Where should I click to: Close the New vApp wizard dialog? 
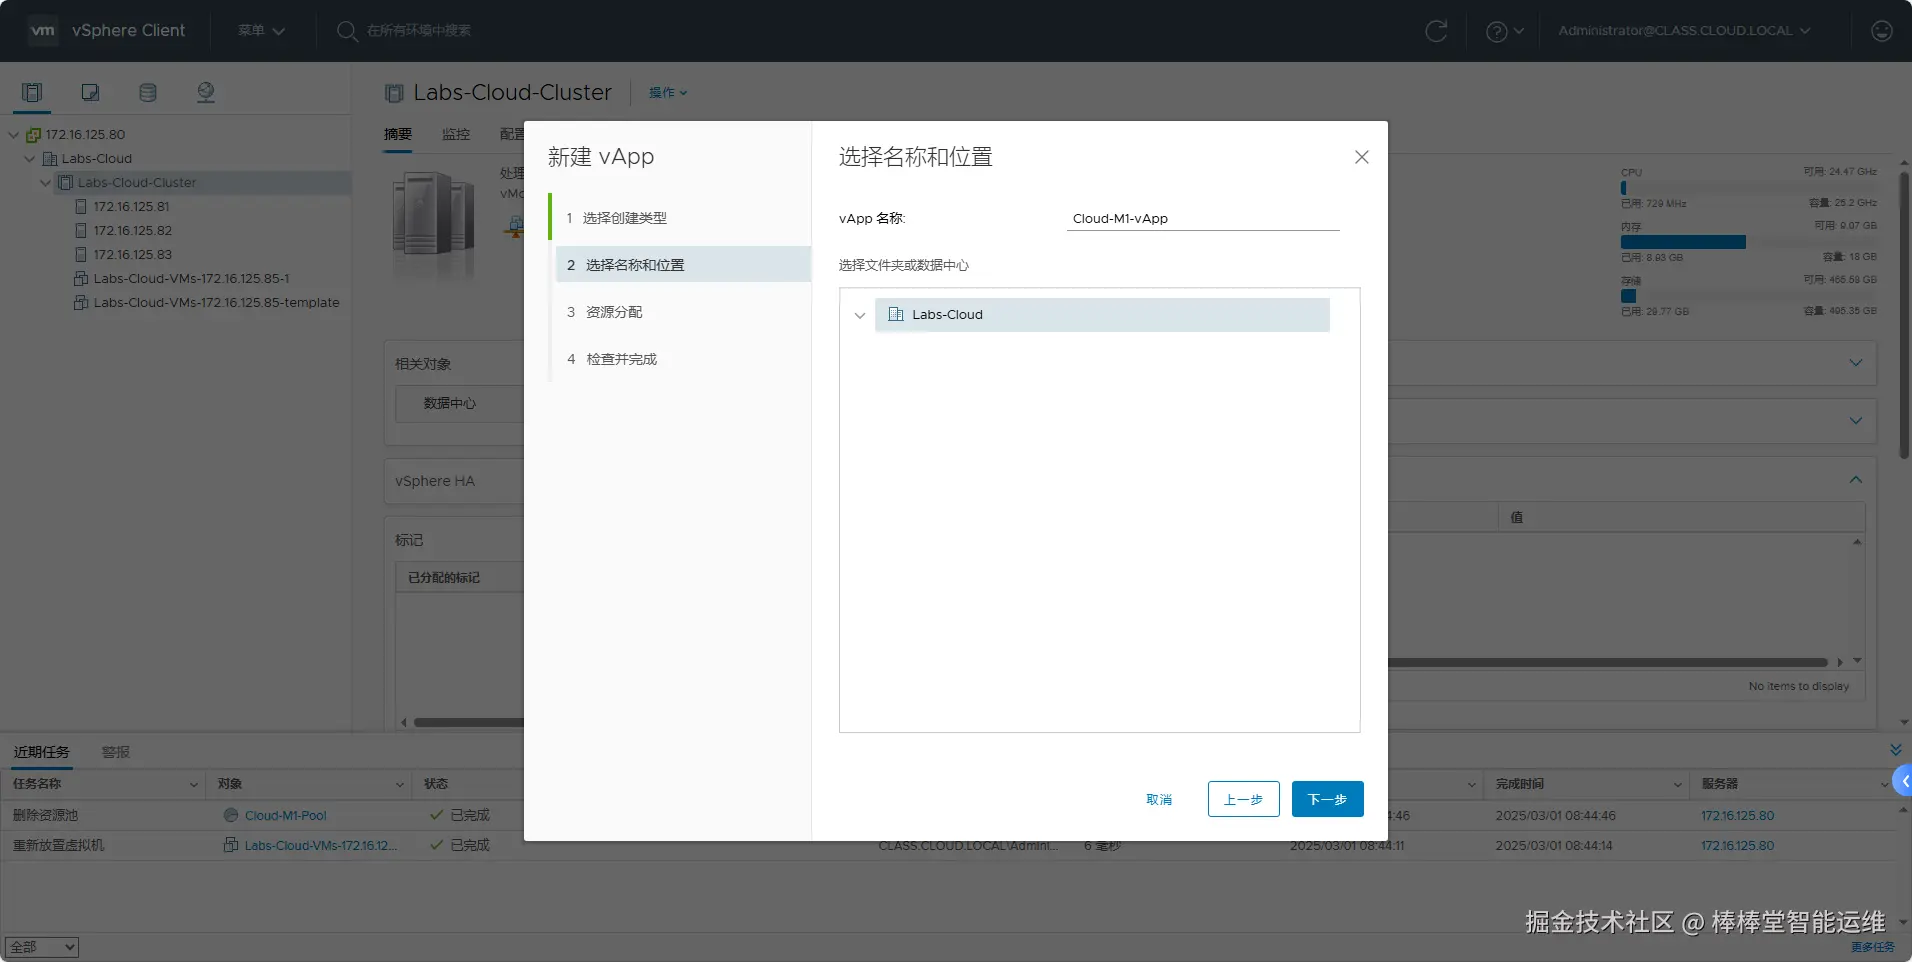tap(1361, 157)
